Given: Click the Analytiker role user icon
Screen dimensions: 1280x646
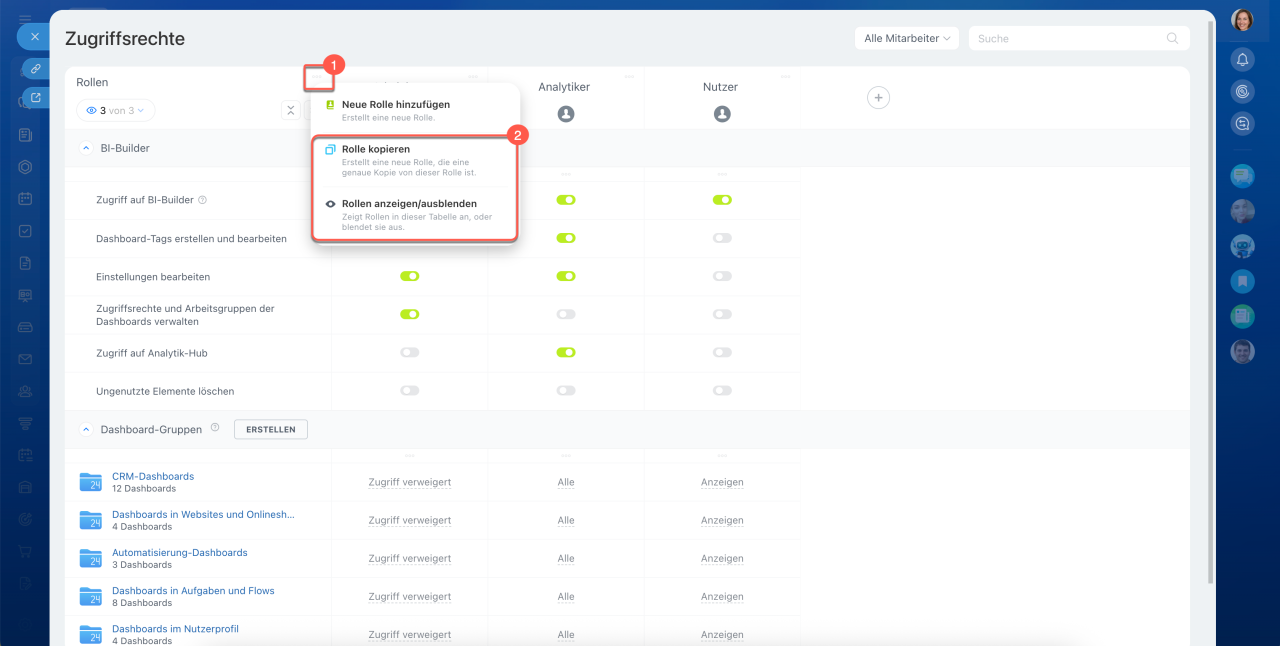Looking at the screenshot, I should [x=566, y=114].
